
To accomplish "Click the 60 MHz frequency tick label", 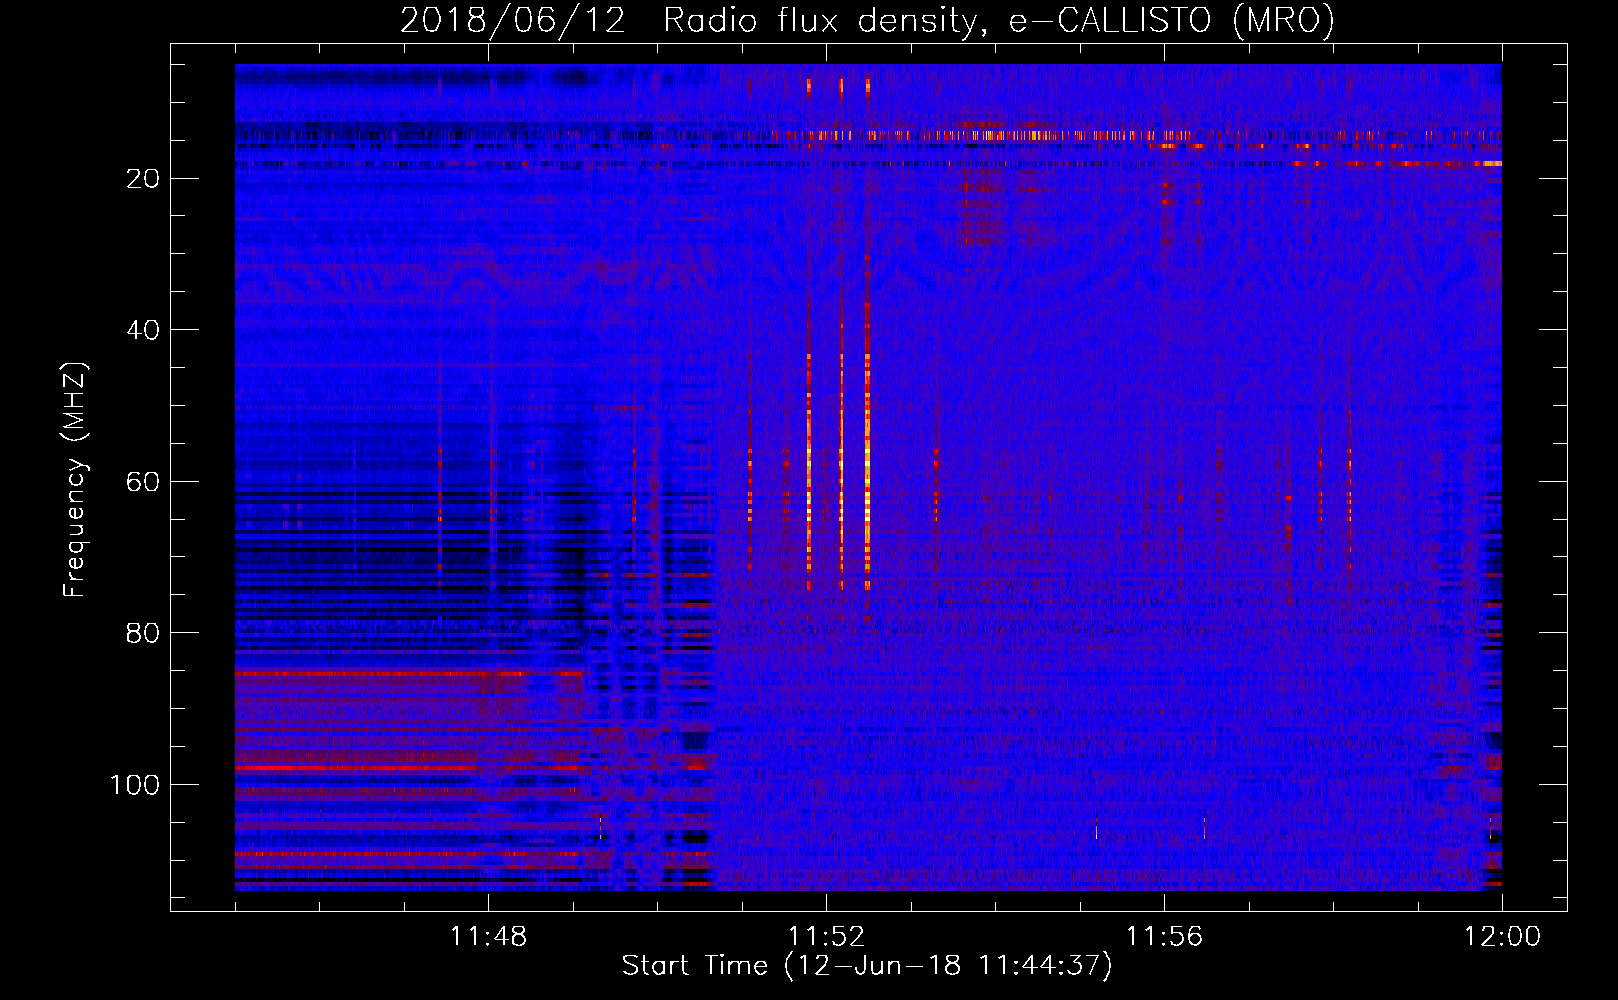I will [143, 482].
